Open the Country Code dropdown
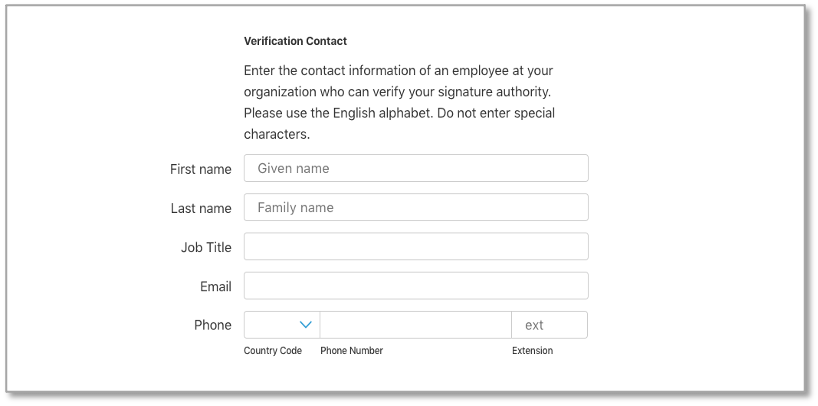Viewport: 818px width, 406px height. click(281, 325)
